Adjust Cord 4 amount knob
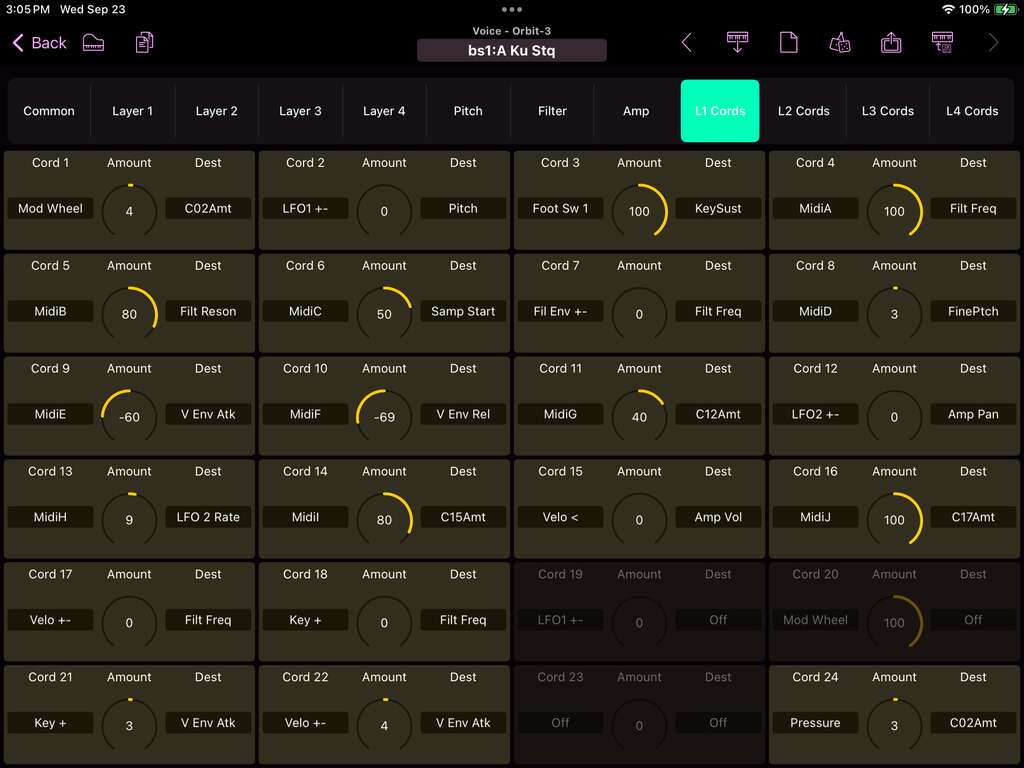This screenshot has width=1024, height=768. coord(894,211)
